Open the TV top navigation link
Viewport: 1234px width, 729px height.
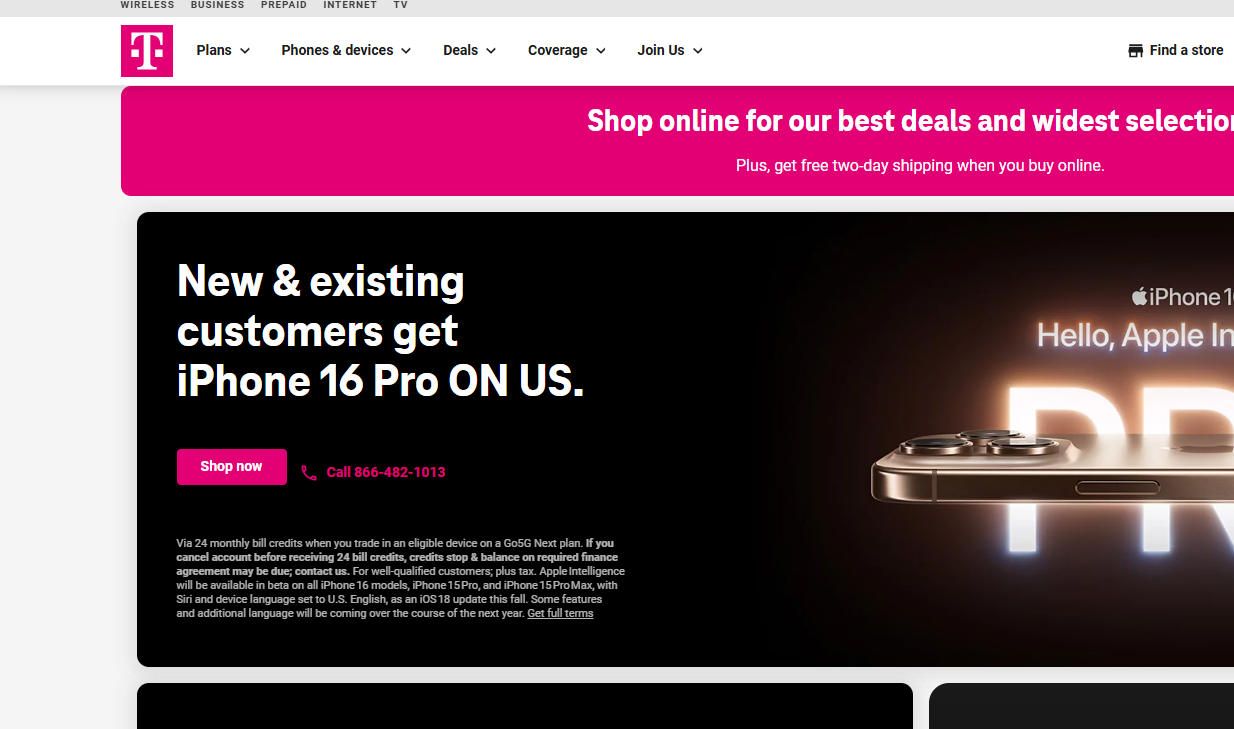coord(400,5)
